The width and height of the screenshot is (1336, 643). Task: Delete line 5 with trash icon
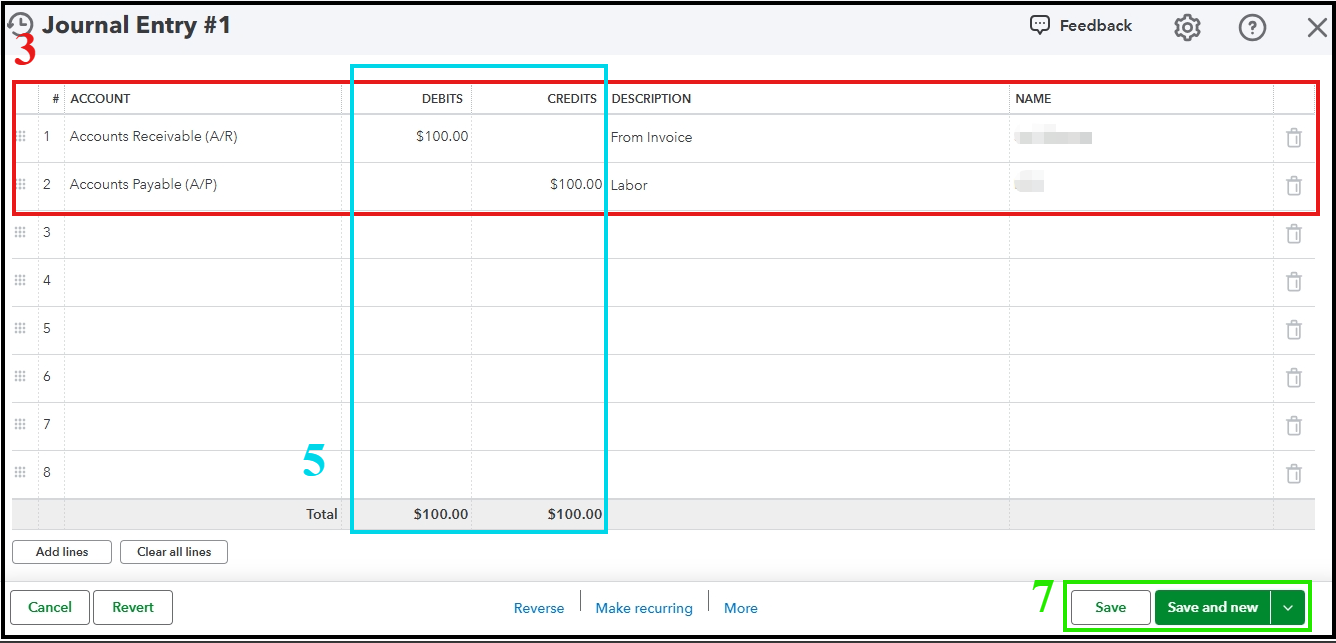click(x=1294, y=330)
